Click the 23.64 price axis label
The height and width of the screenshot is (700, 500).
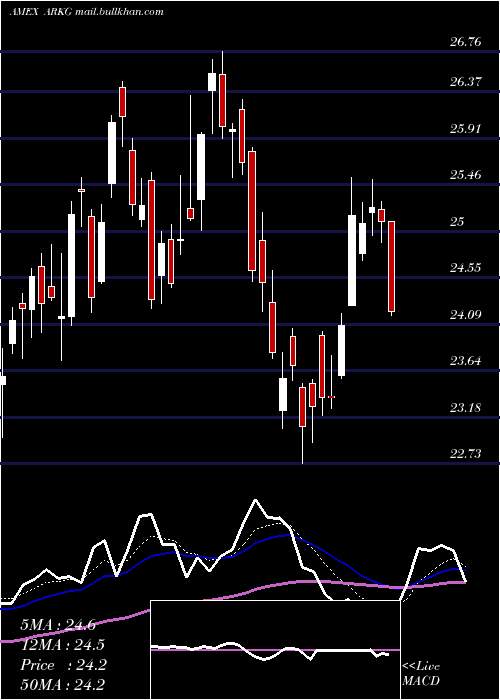point(466,361)
